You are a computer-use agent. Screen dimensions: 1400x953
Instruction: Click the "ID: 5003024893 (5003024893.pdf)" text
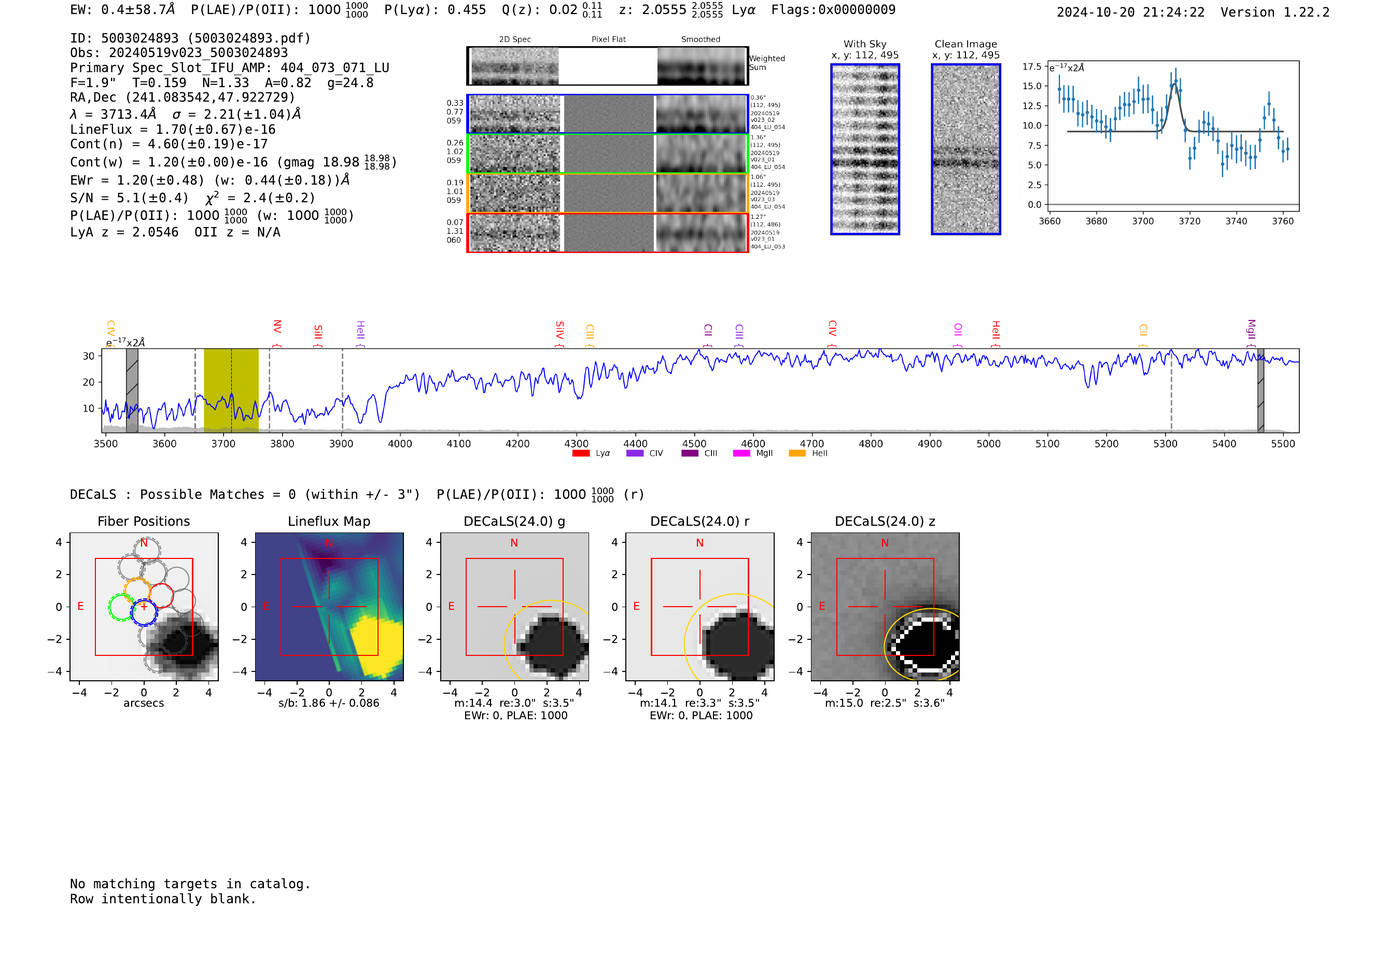click(190, 38)
